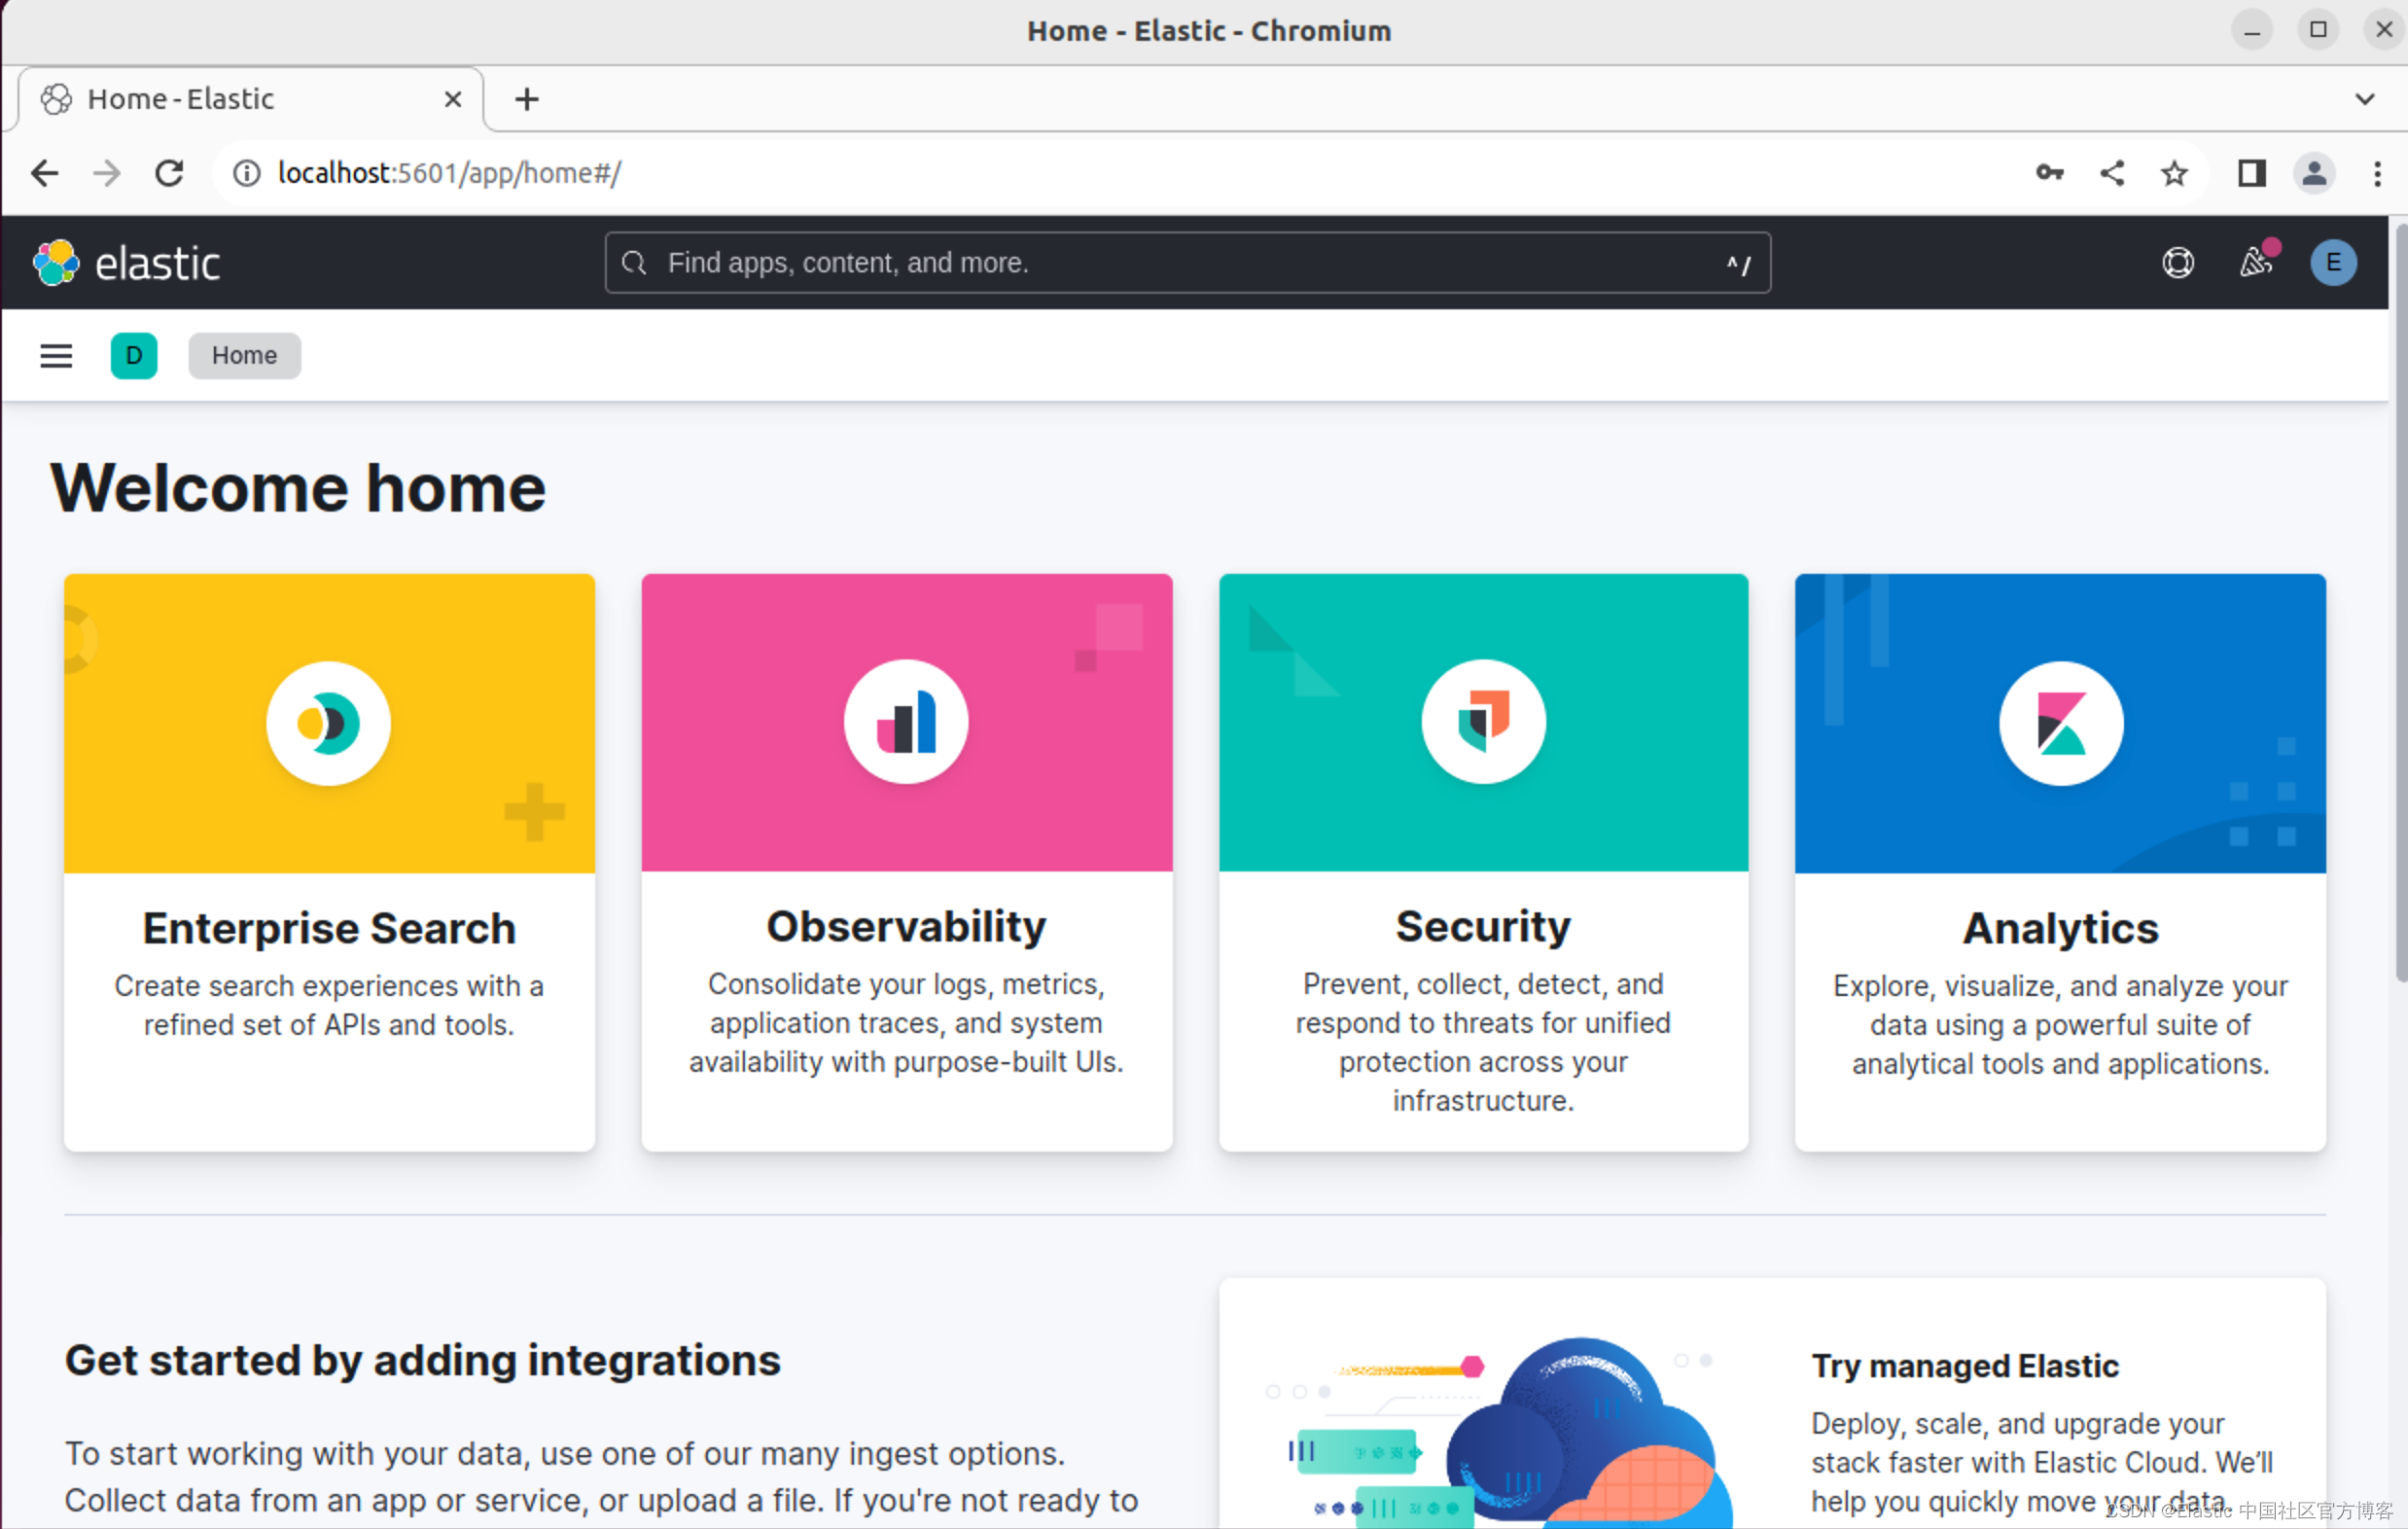Screen dimensions: 2408x1529
Task: Bookmark this tab with star icon
Action: tap(2173, 173)
